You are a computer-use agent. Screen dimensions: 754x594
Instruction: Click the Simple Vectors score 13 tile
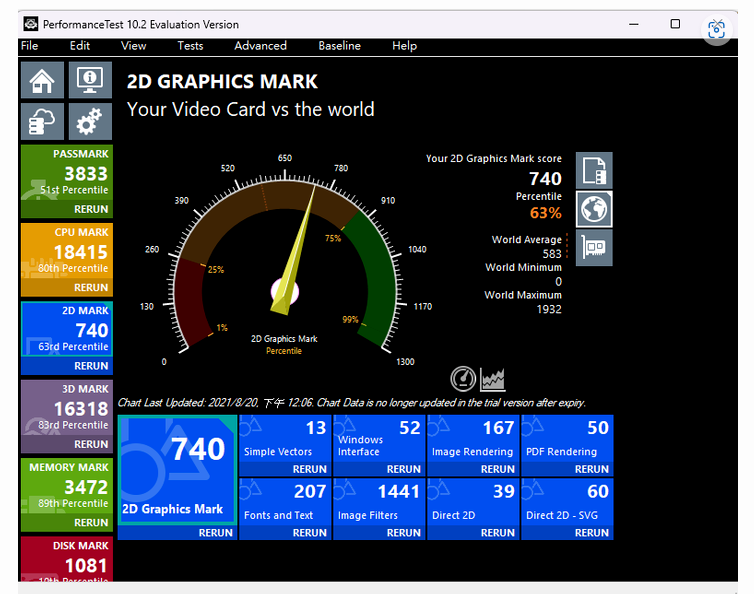click(285, 439)
